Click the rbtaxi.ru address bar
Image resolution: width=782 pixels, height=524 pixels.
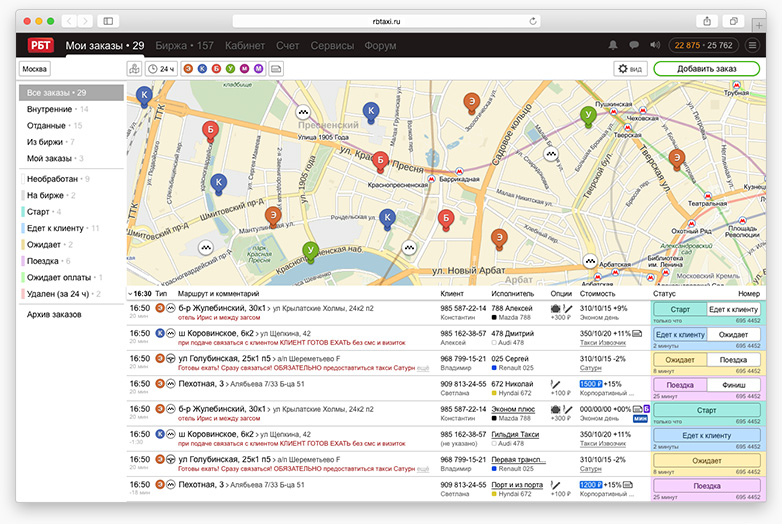[386, 21]
